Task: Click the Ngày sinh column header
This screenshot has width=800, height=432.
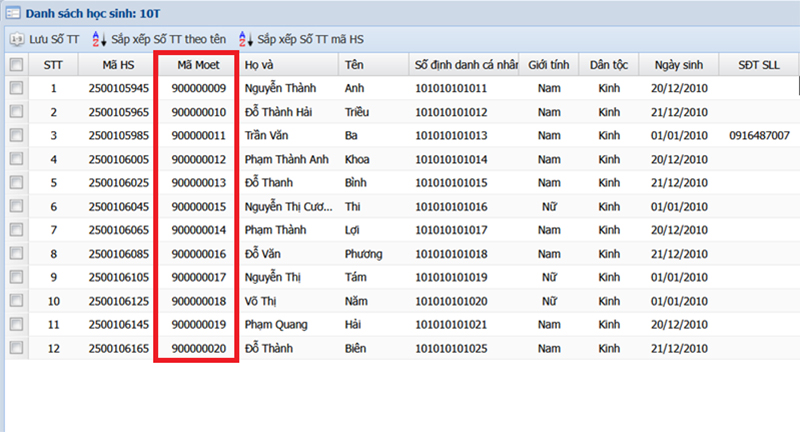Action: pyautogui.click(x=679, y=65)
